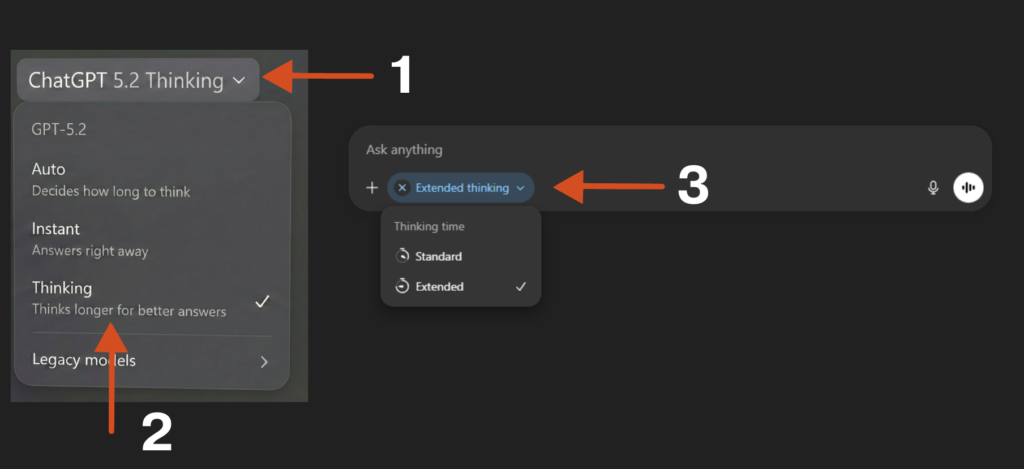Choose Standard thinking time
Viewport: 1024px width, 469px height.
pos(439,256)
